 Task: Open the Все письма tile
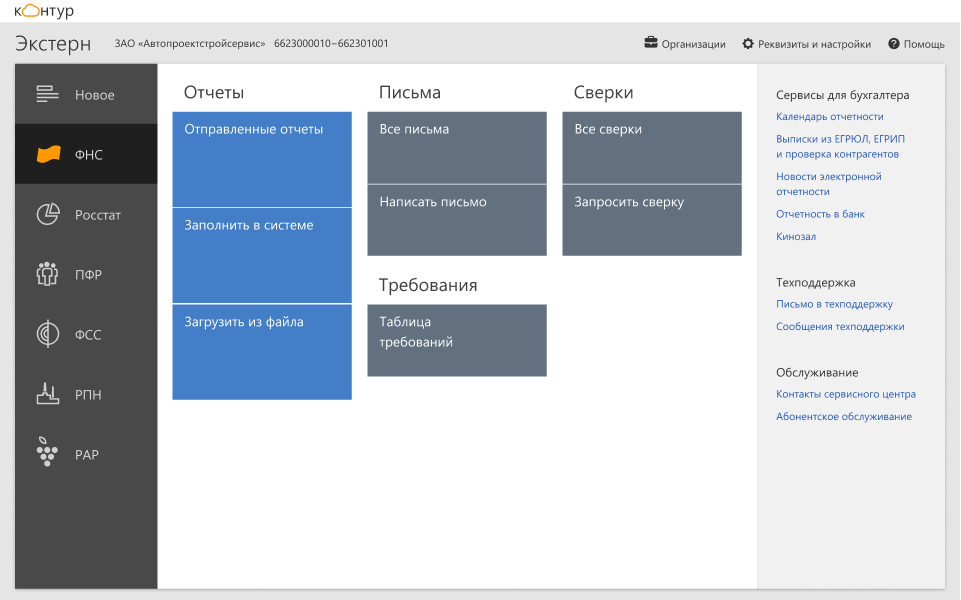point(457,148)
